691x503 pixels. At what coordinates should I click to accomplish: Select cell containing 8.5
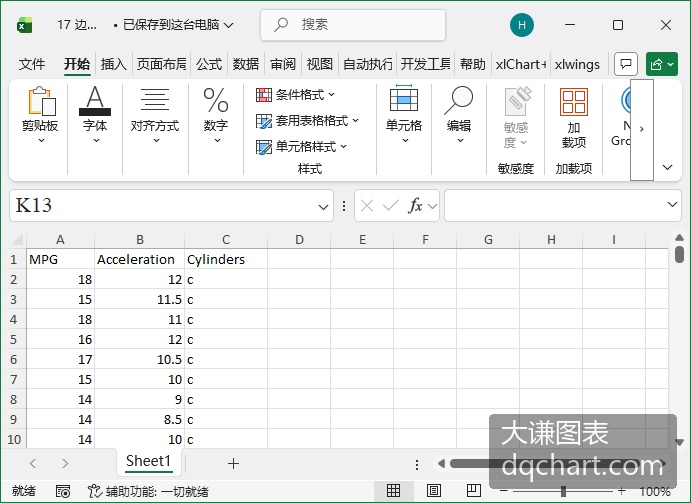click(x=139, y=419)
